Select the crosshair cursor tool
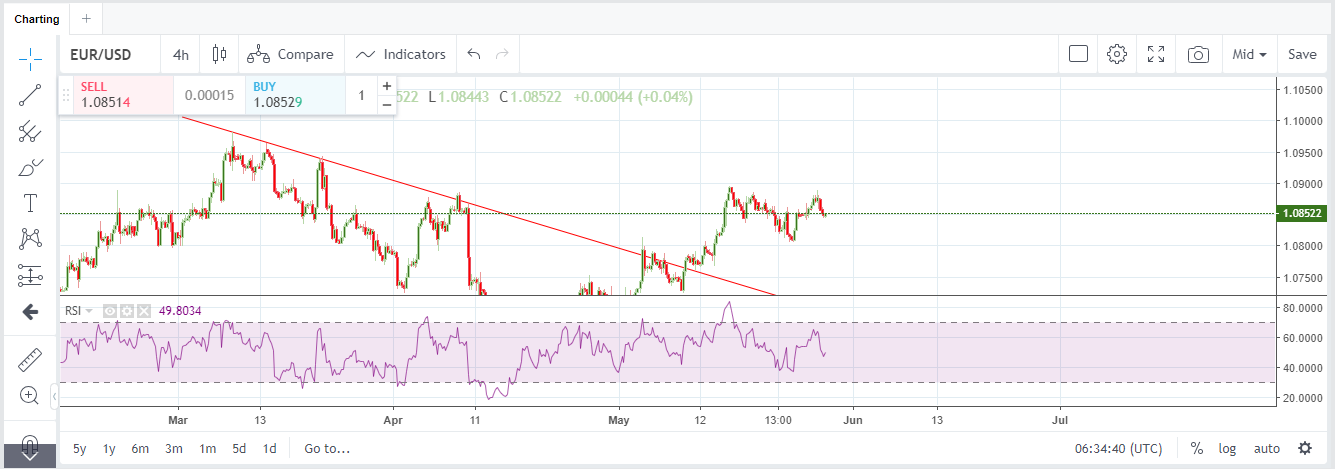1335x469 pixels. (x=30, y=59)
